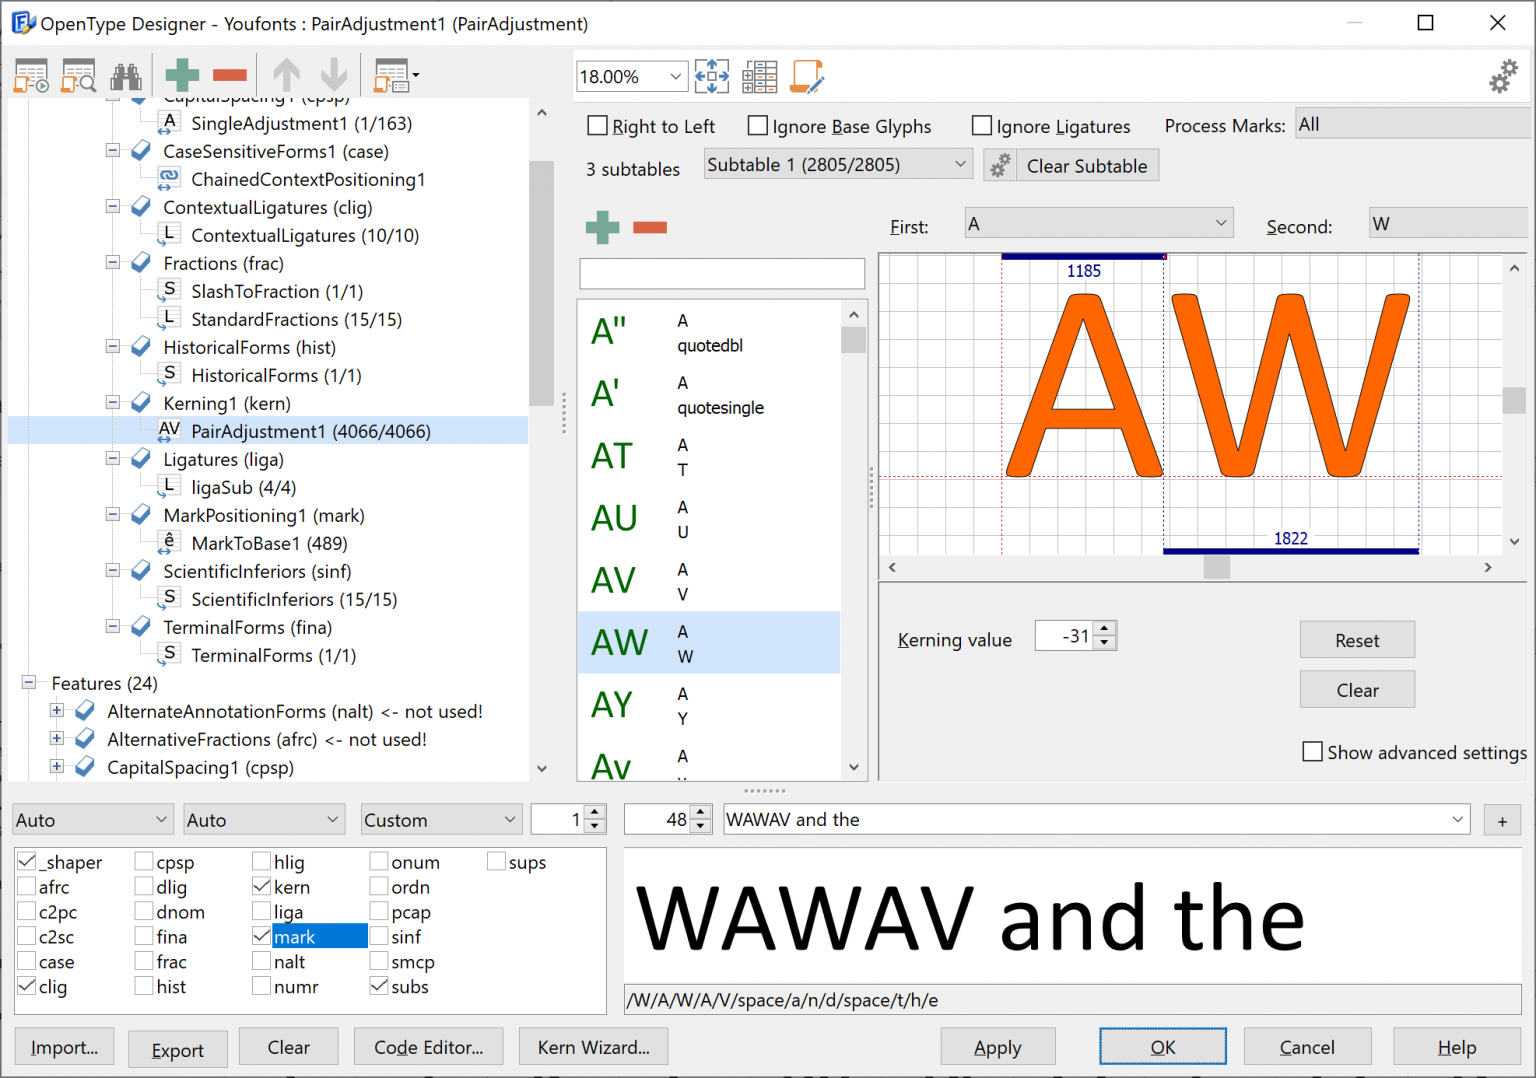The width and height of the screenshot is (1536, 1078).
Task: Collapse the Kerning1 (kern) tree node
Action: coord(113,403)
